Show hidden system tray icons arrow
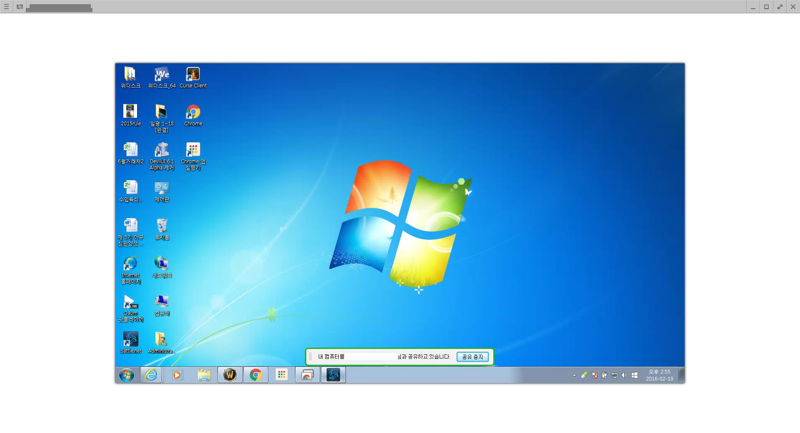 (574, 376)
